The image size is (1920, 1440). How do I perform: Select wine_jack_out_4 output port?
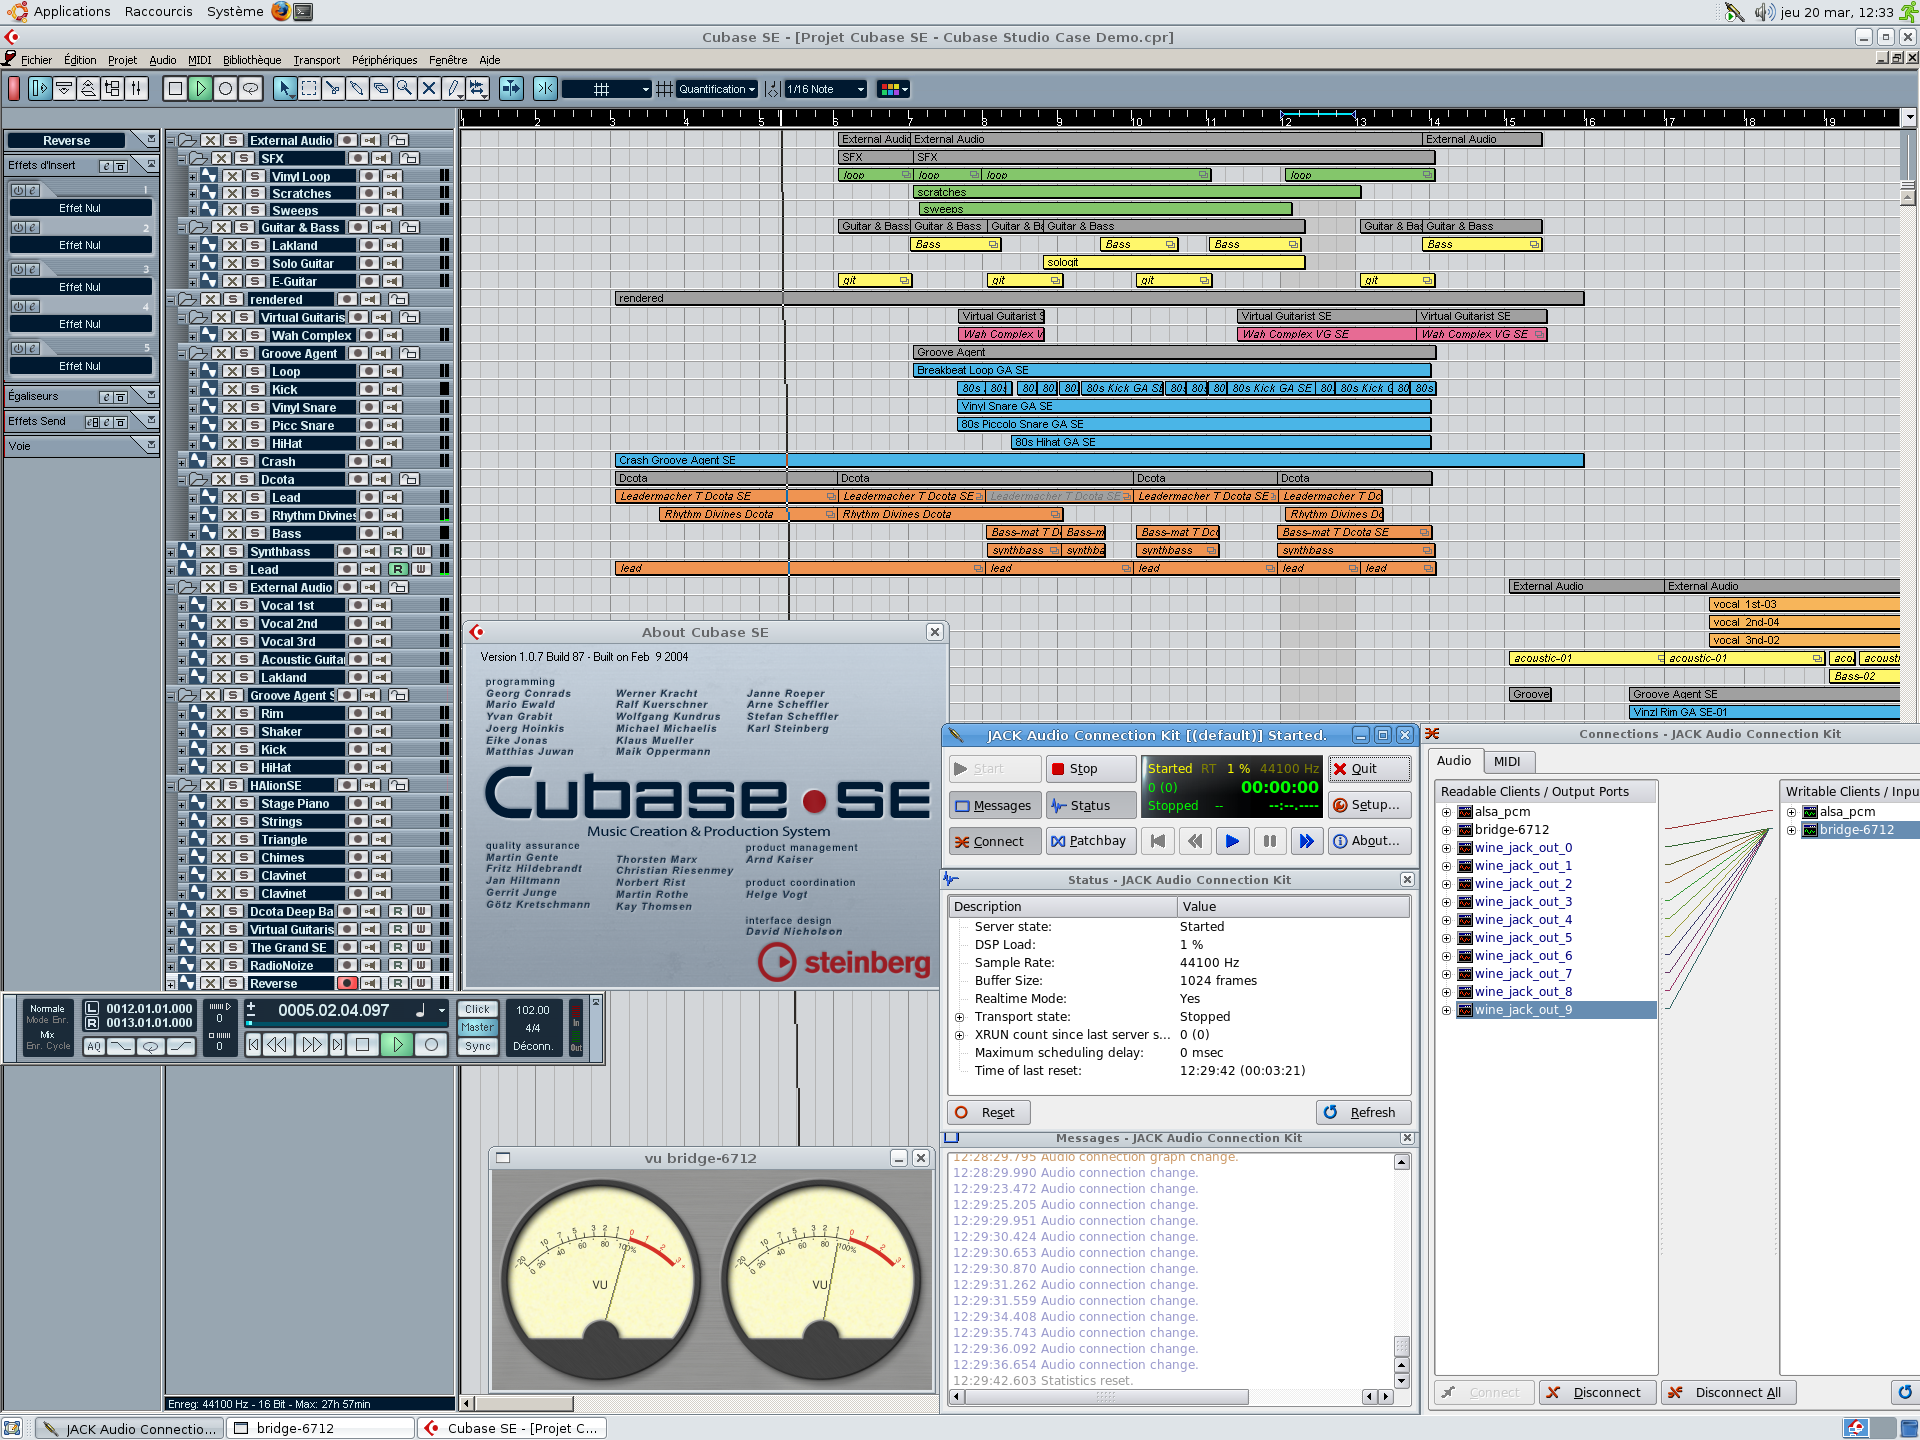pos(1522,920)
